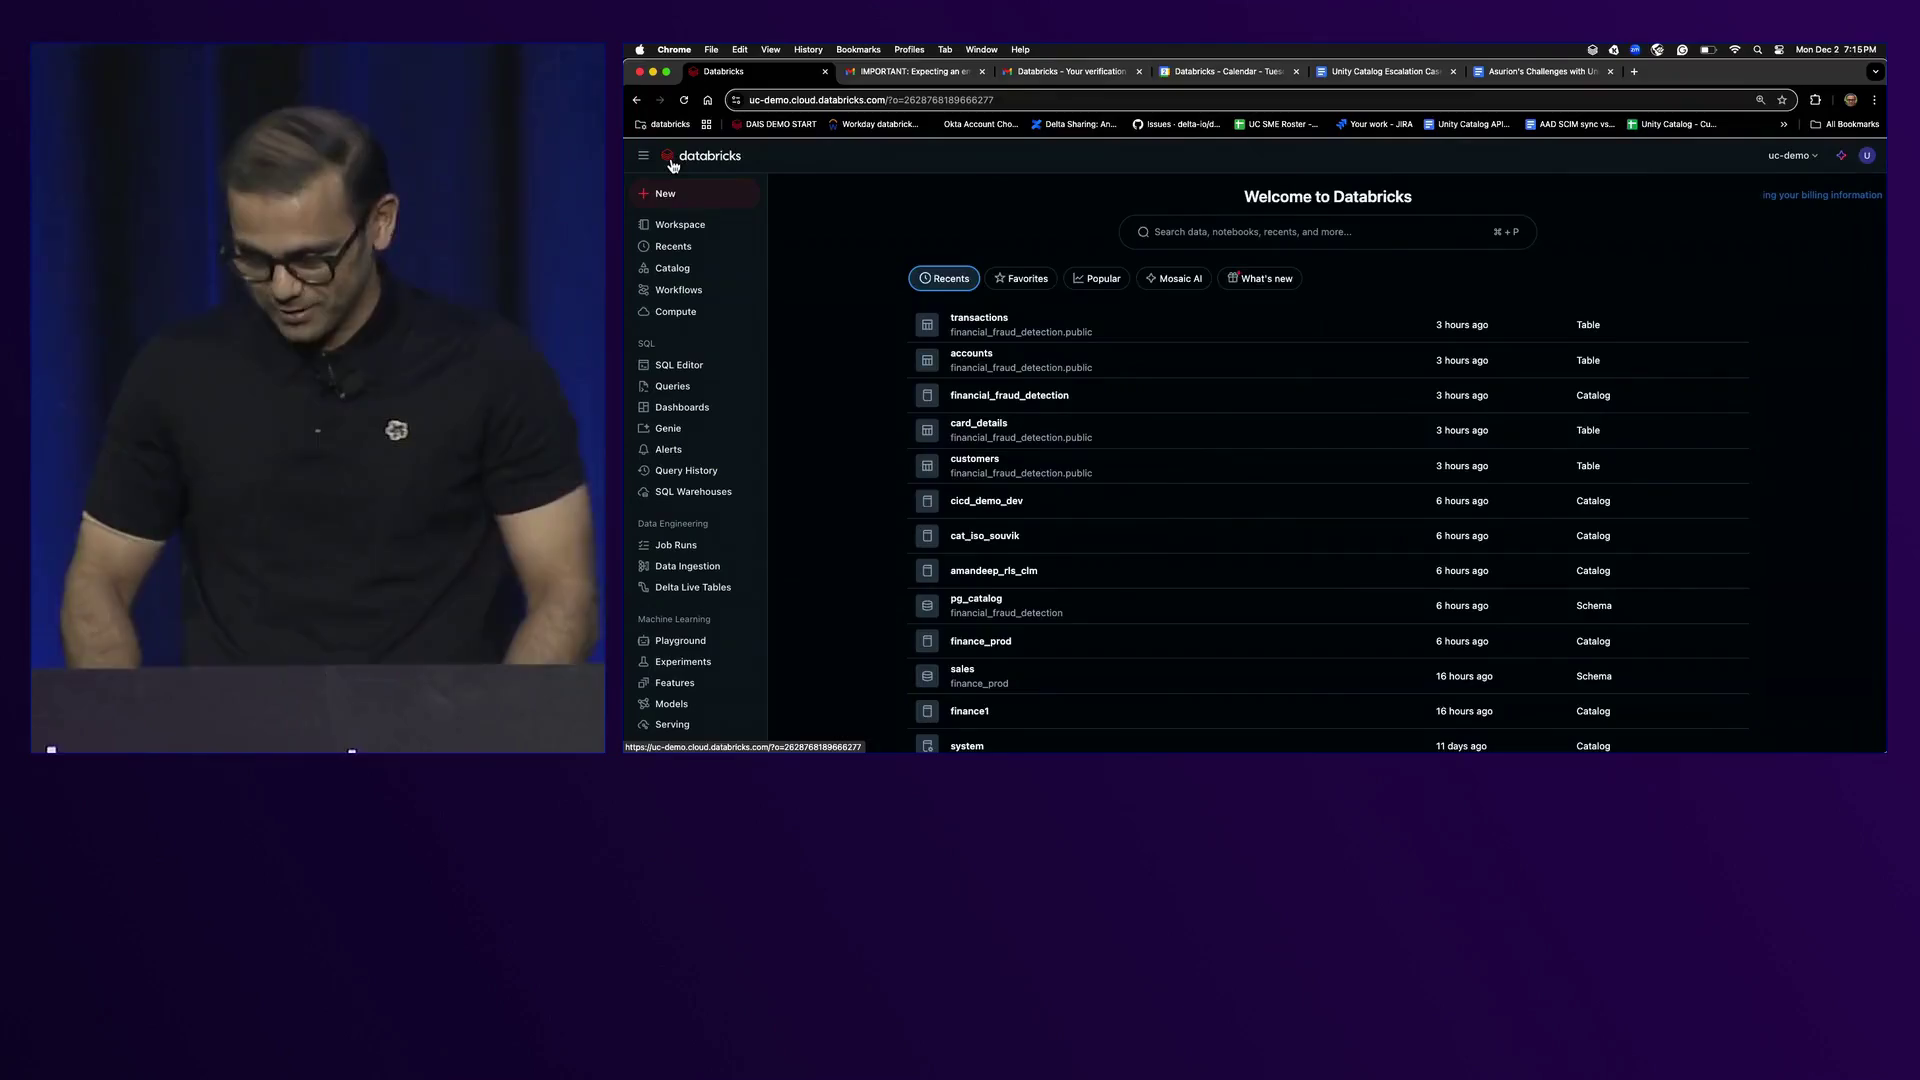The height and width of the screenshot is (1080, 1920).
Task: Open the Chrome extensions puzzle icon
Action: click(x=1815, y=100)
